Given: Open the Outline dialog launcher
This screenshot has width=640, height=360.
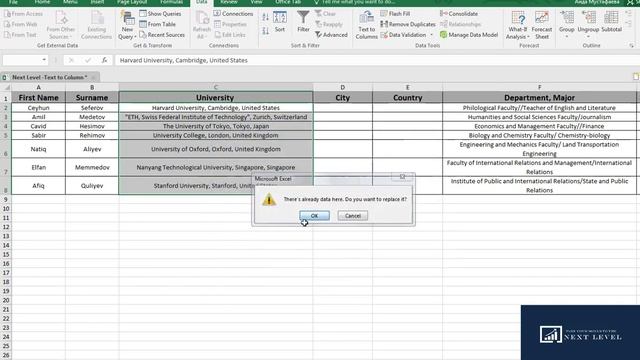Looking at the screenshot, I should 631,46.
